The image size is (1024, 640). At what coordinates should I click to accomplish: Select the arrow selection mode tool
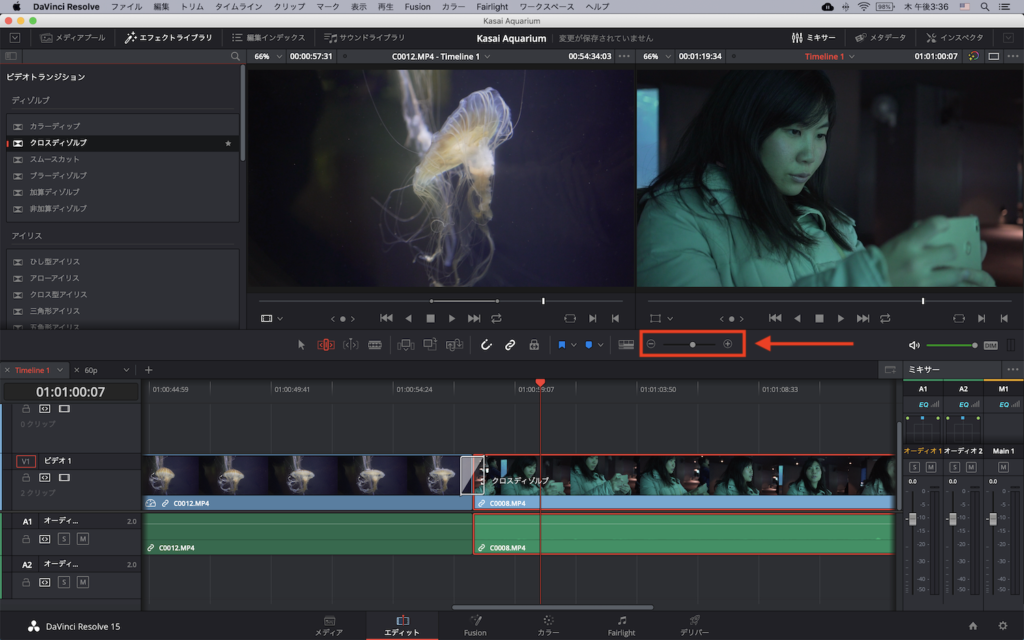(302, 345)
